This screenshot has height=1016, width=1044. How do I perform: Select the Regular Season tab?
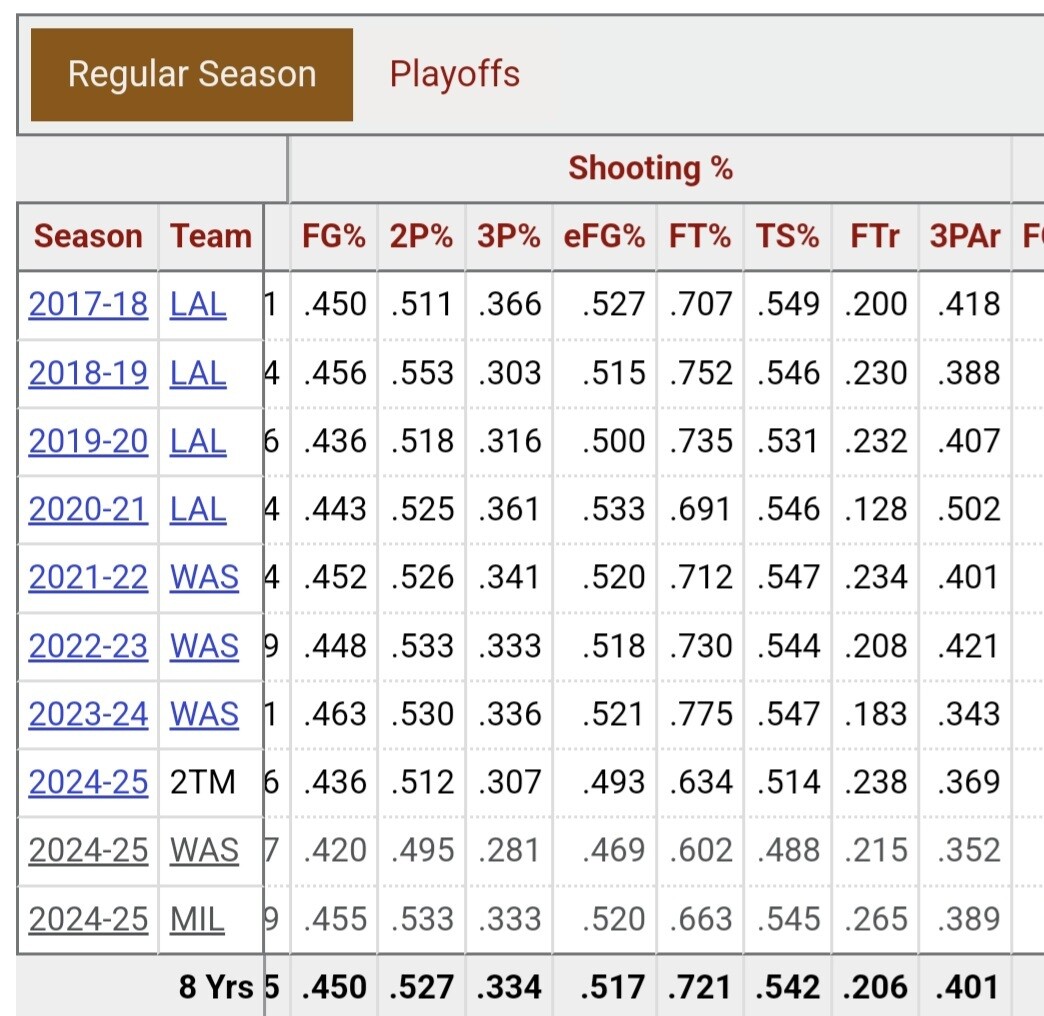(191, 74)
